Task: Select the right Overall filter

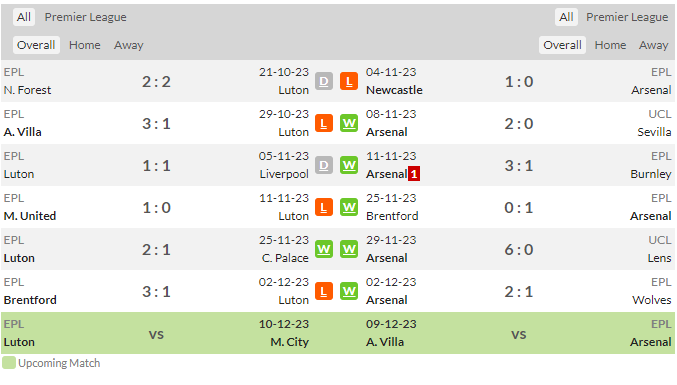Action: point(562,45)
